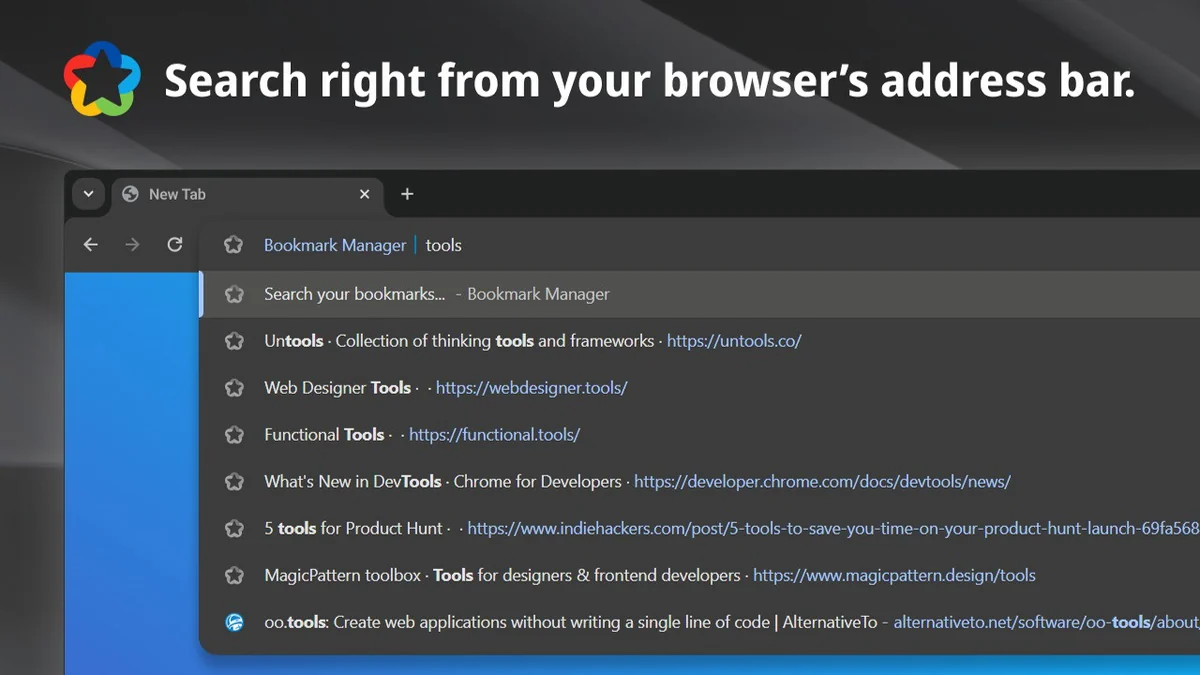Choose the Web Designer Tools suggestion
Screen dimensions: 1200x675
click(x=337, y=388)
